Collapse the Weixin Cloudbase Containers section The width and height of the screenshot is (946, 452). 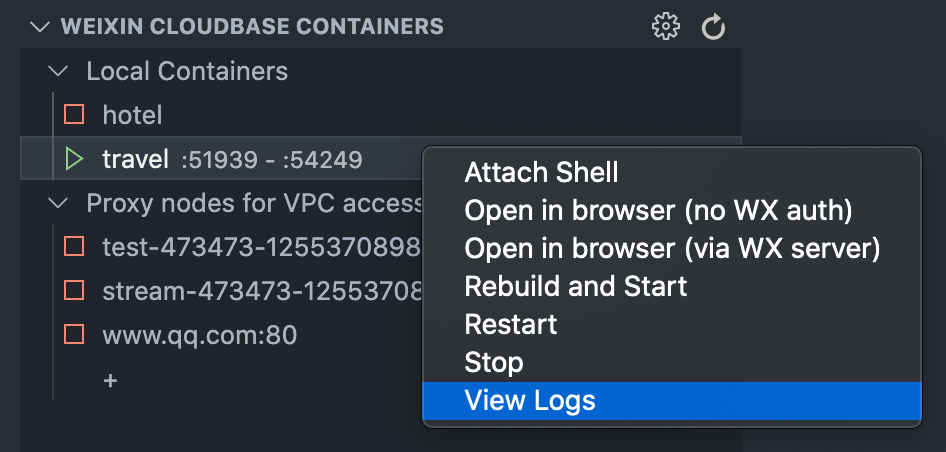coord(40,27)
